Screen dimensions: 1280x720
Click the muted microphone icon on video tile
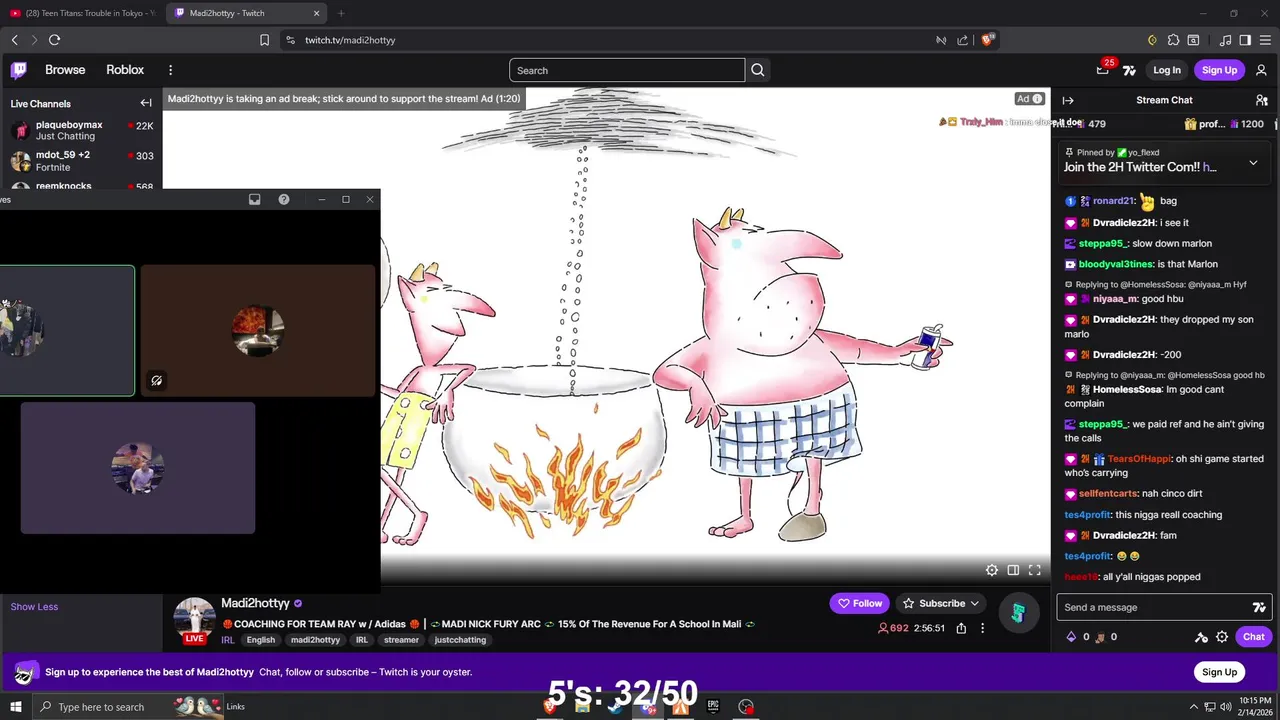156,380
